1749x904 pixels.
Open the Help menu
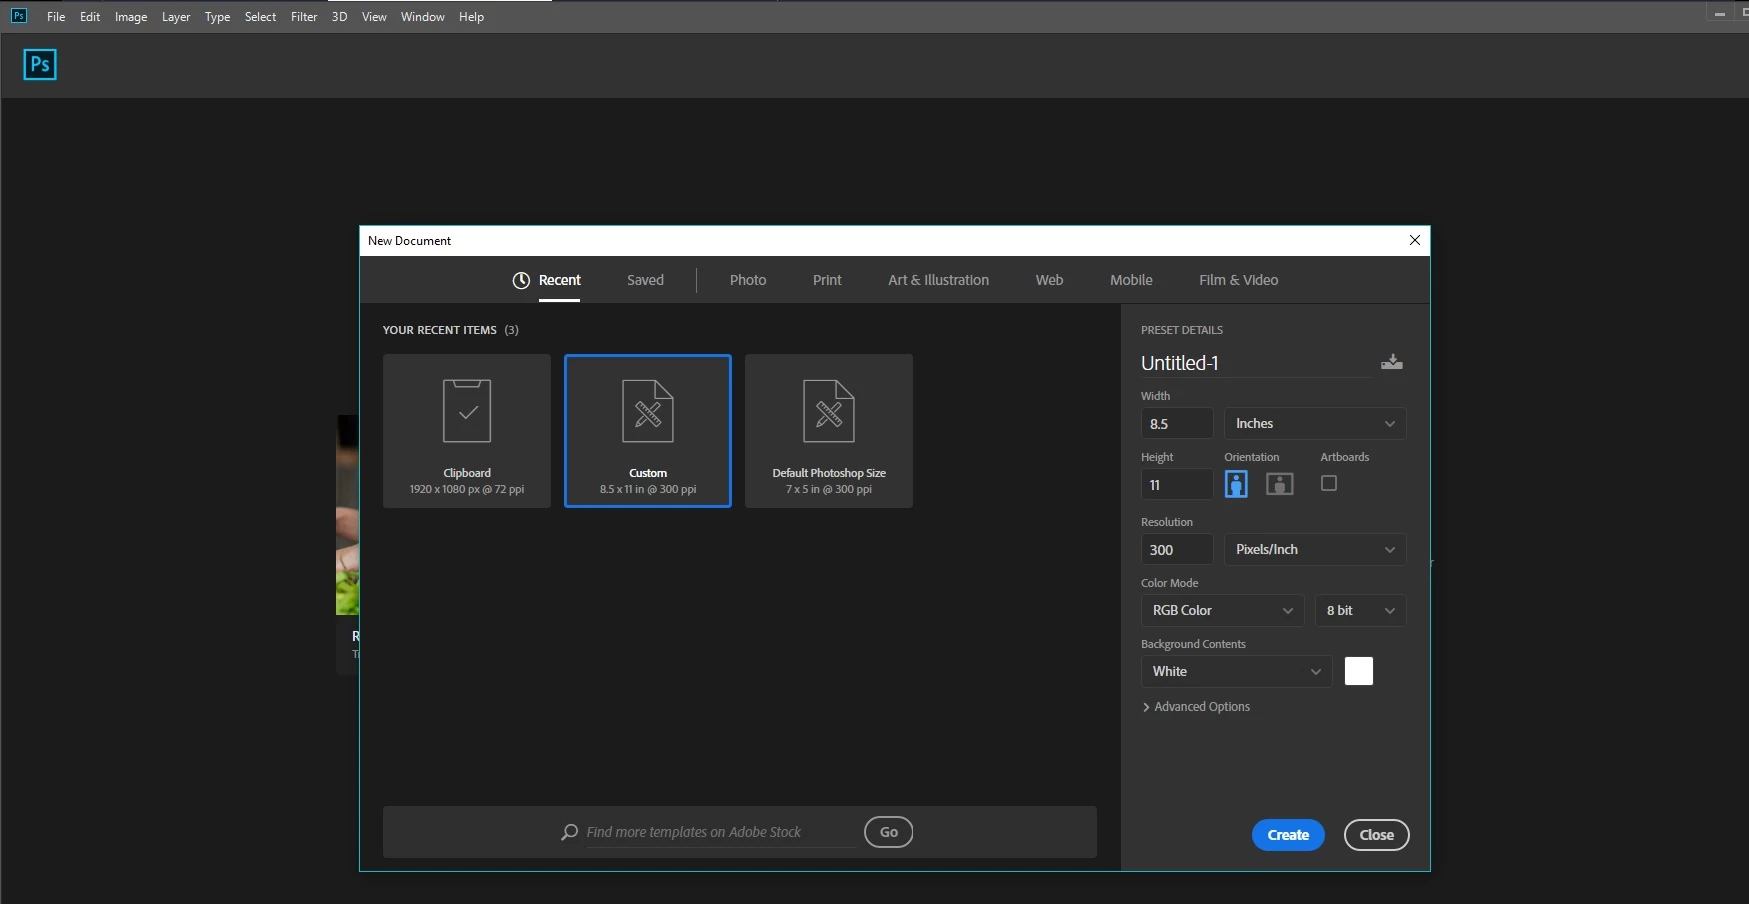tap(471, 17)
